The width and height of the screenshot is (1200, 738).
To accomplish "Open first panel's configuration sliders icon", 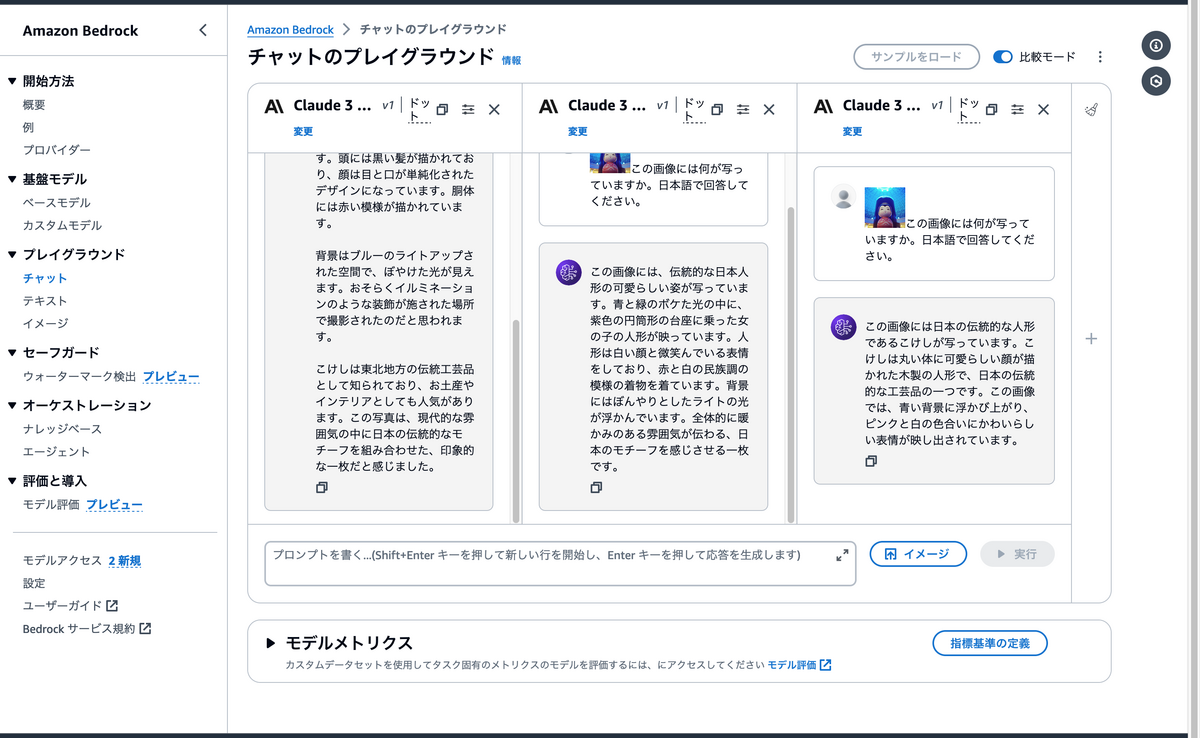I will point(468,110).
